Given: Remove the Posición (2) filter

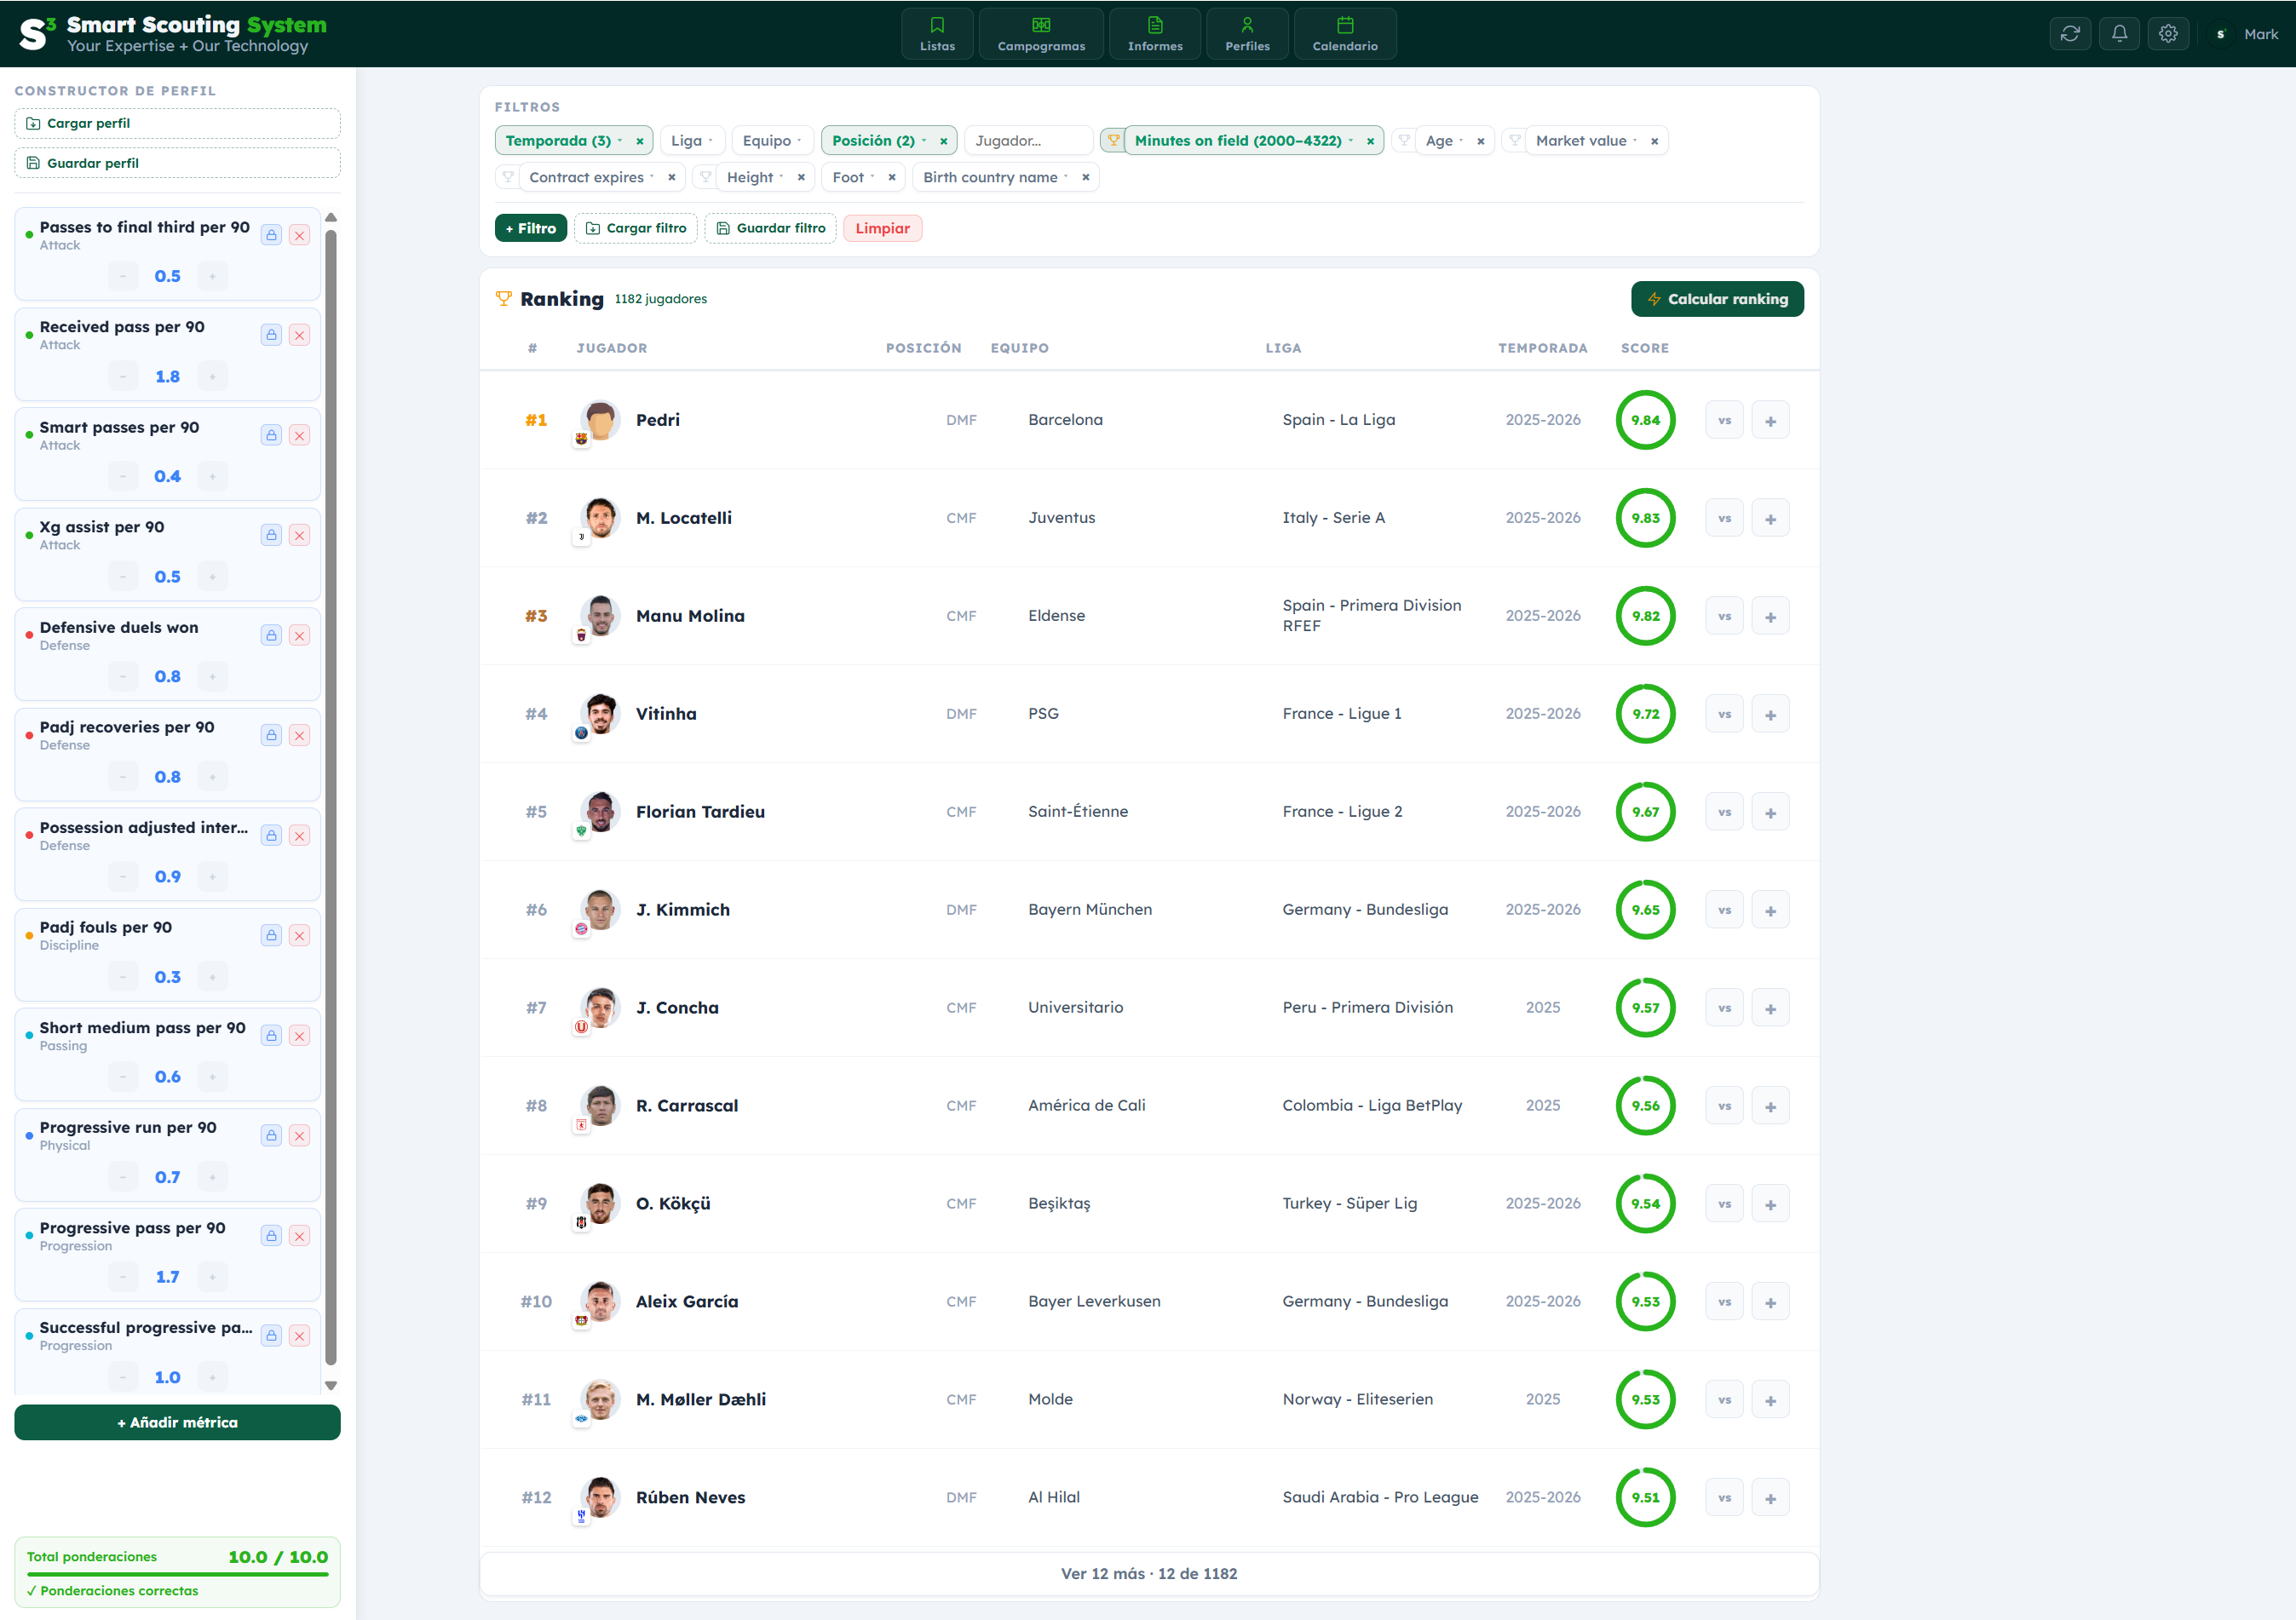Looking at the screenshot, I should click(x=943, y=141).
